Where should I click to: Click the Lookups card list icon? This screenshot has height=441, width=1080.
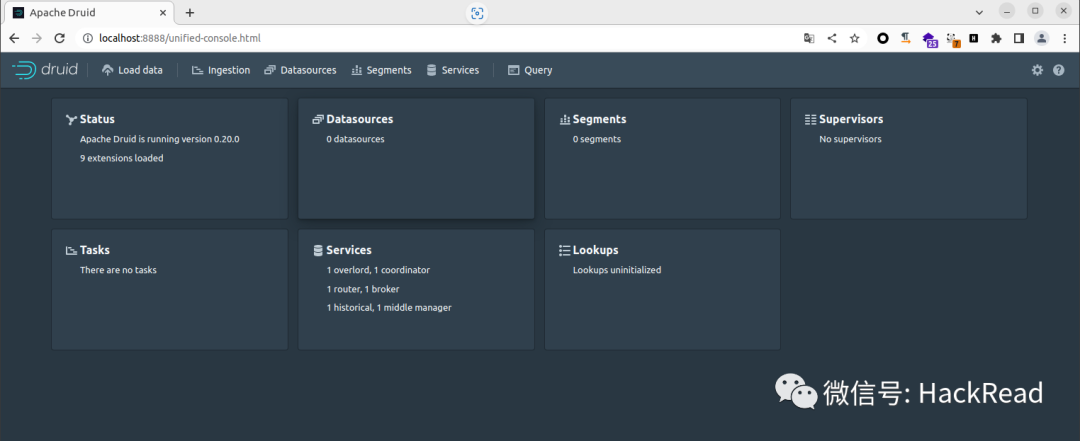(x=565, y=251)
